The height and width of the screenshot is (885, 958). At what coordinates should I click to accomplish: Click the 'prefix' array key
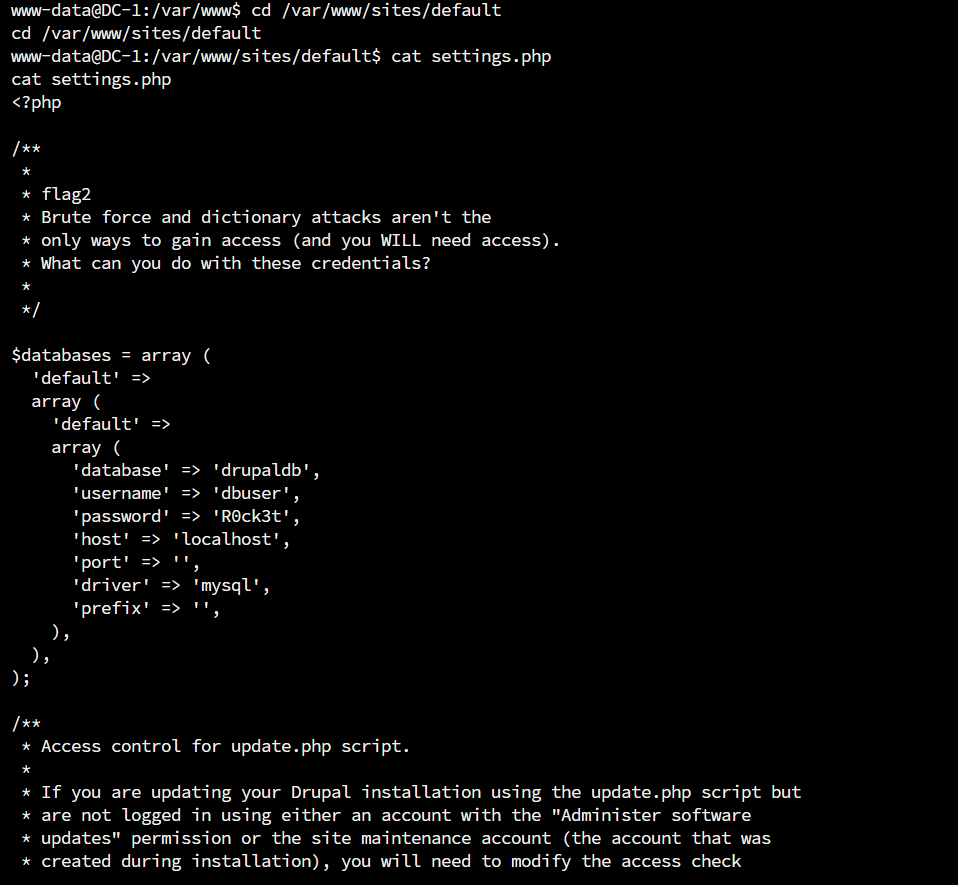pyautogui.click(x=111, y=608)
